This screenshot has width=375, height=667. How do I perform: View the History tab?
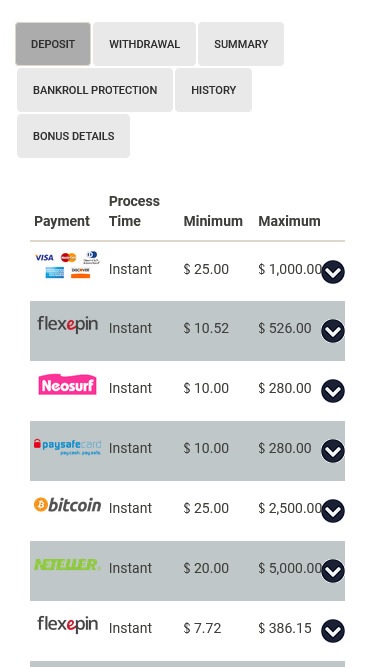tap(213, 90)
